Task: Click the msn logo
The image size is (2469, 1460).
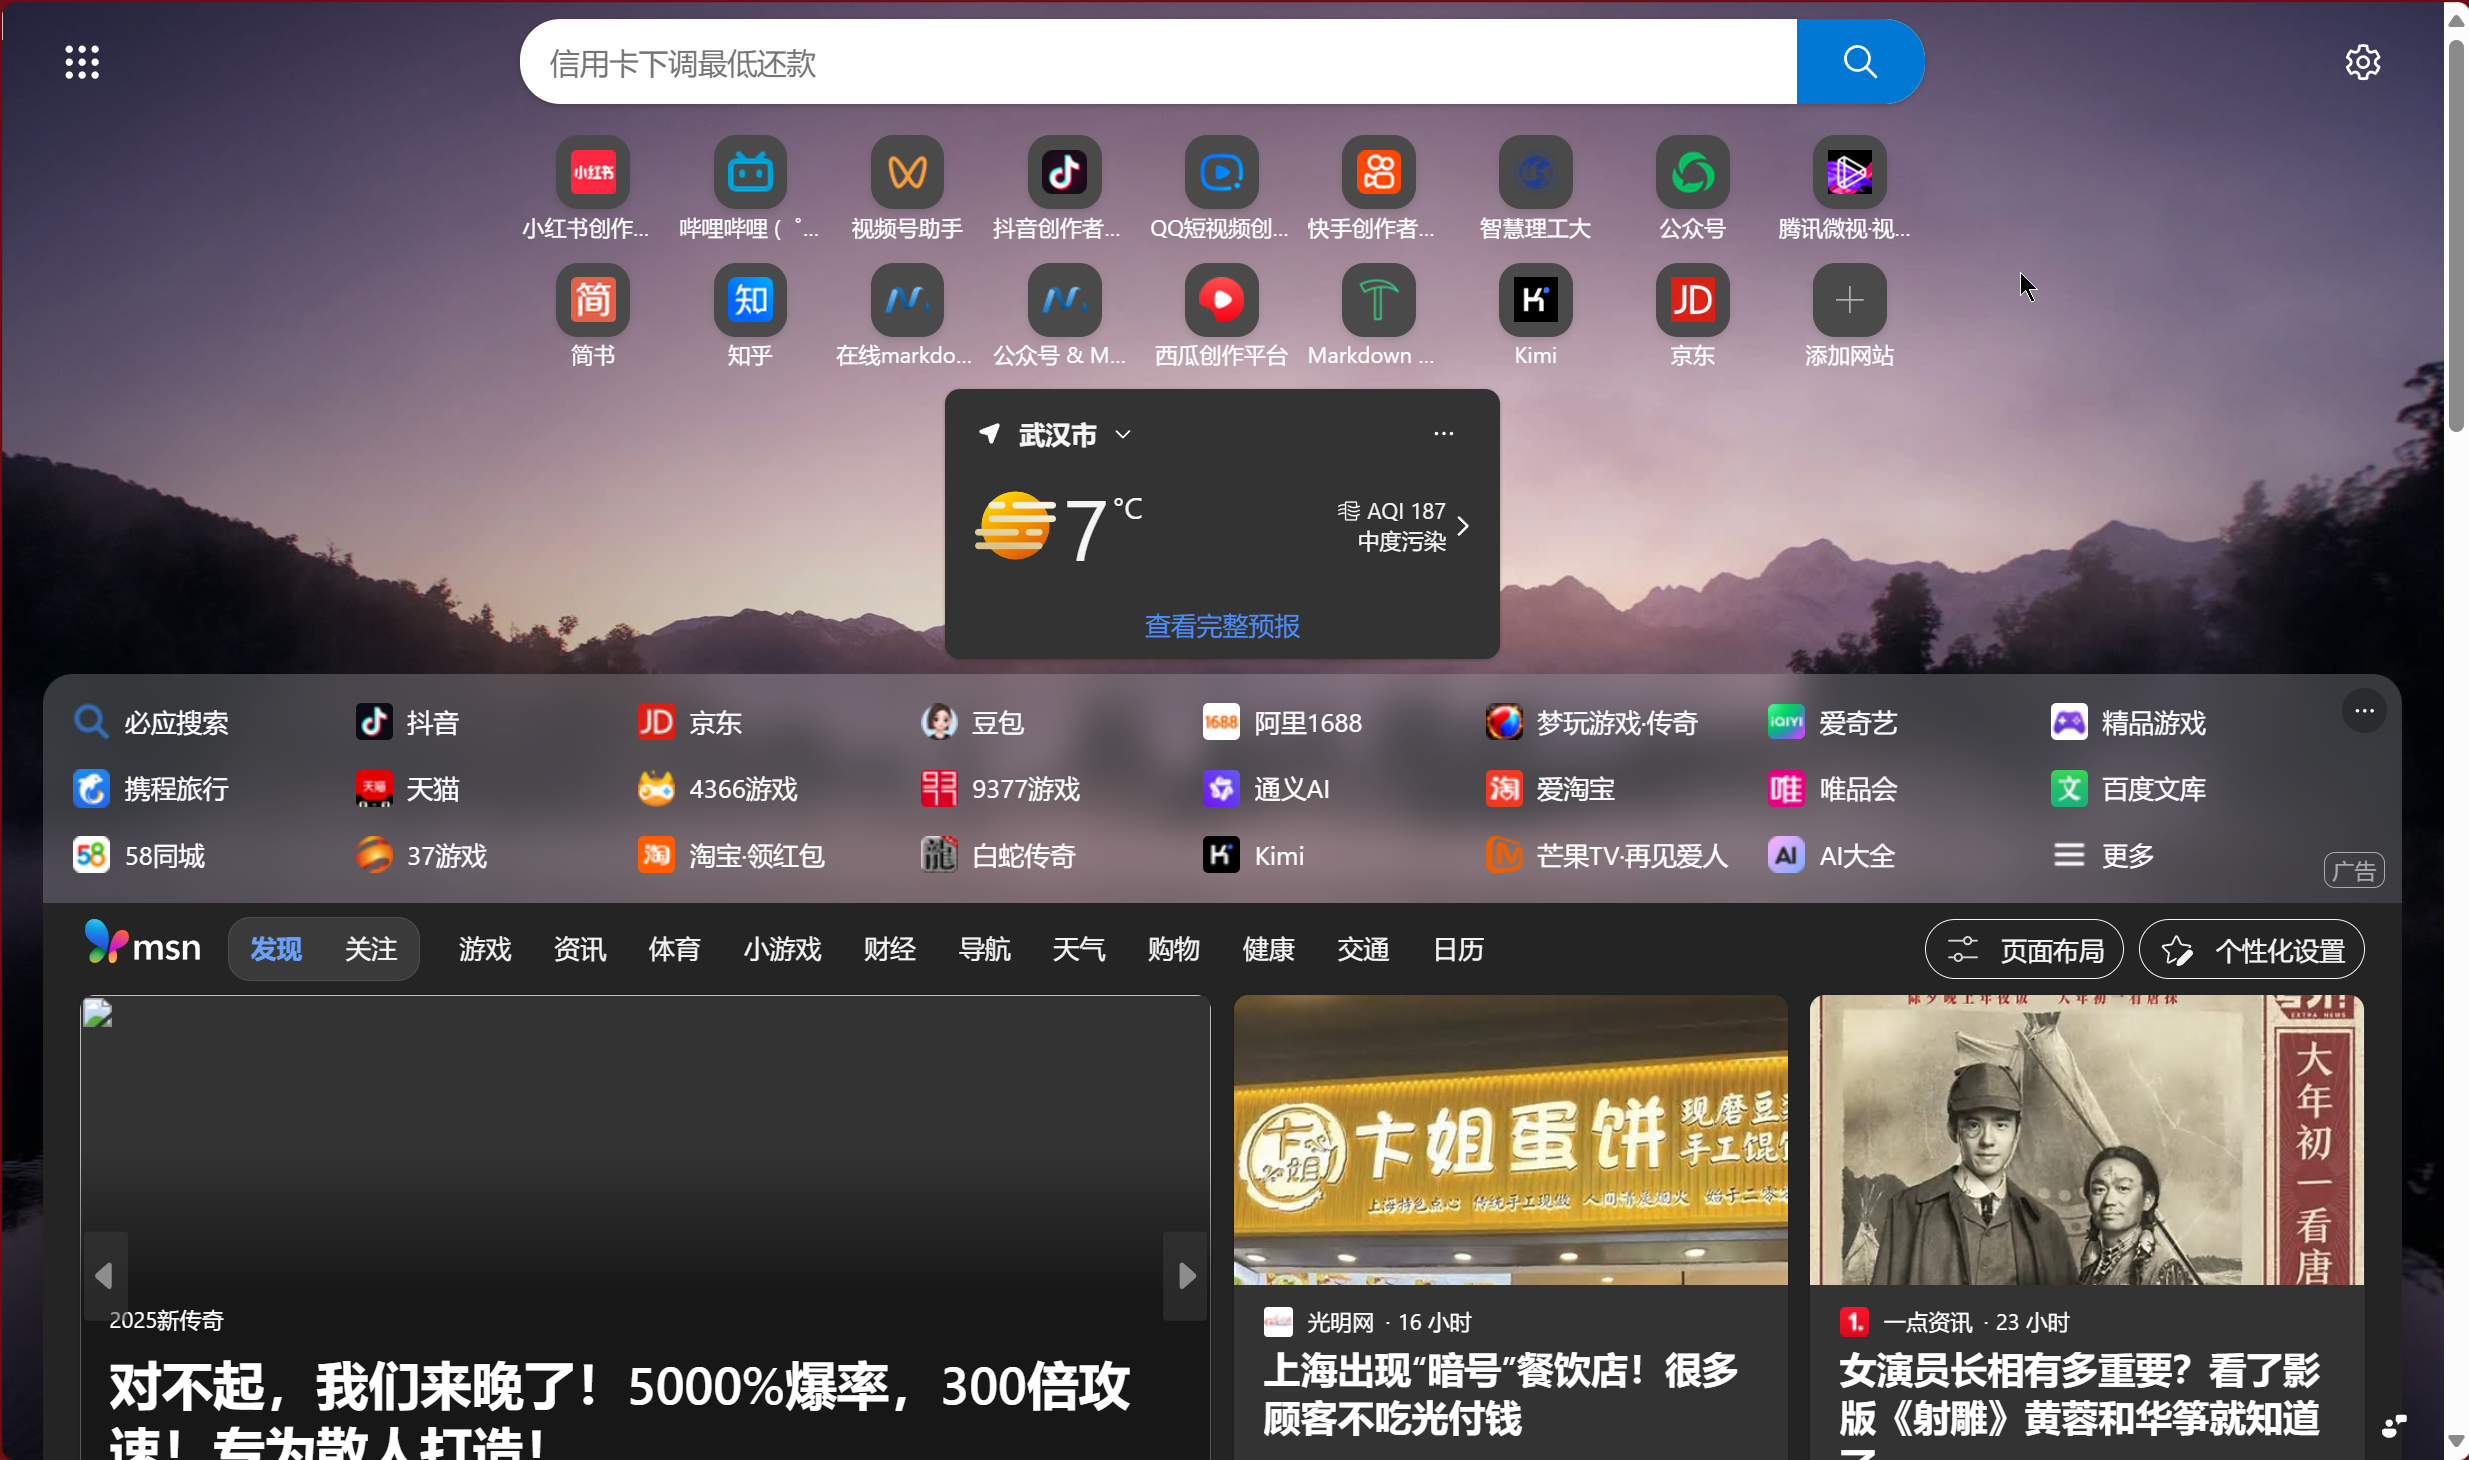Action: [x=143, y=943]
